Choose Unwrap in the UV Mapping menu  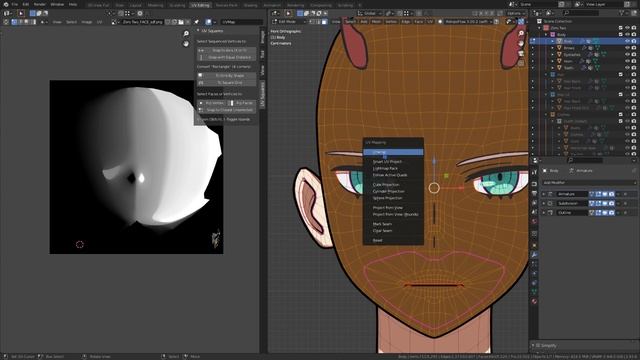point(393,152)
